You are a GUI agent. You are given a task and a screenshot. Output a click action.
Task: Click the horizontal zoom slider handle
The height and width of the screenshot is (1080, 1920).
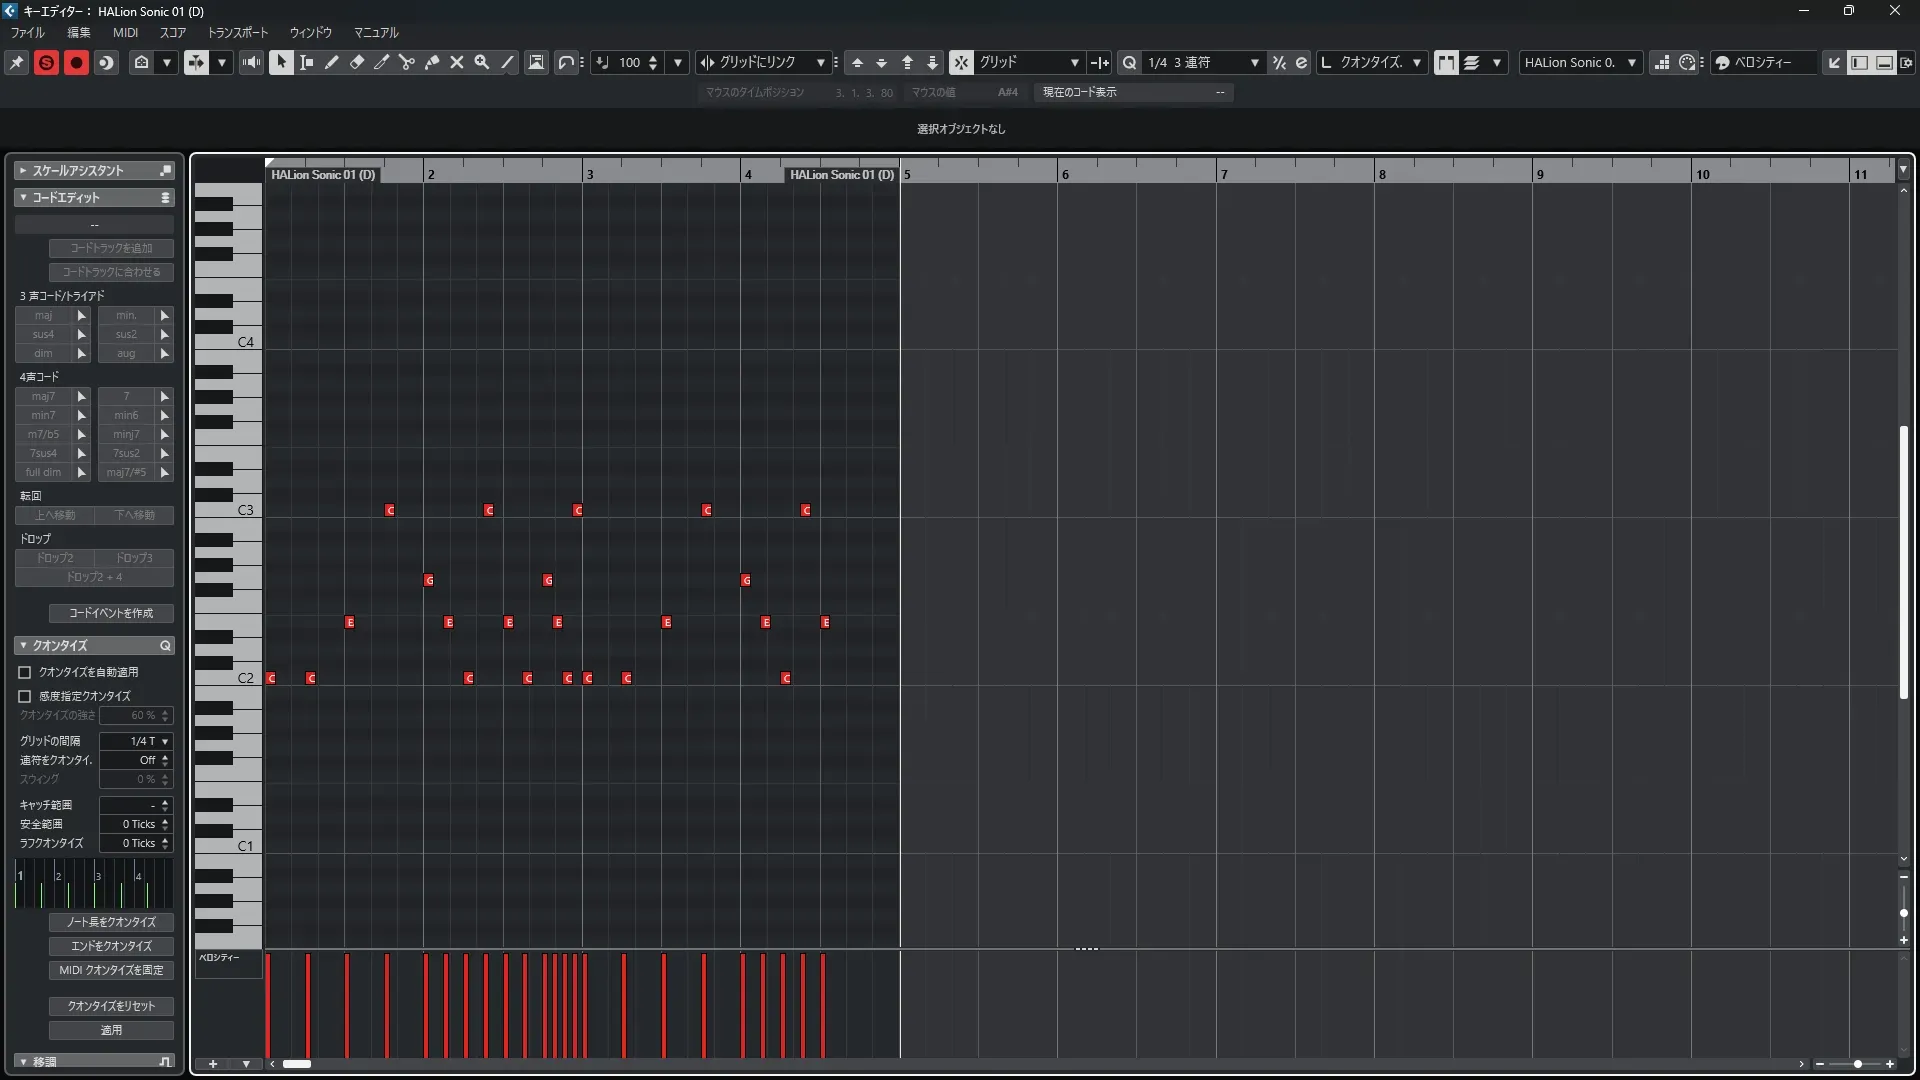point(1858,1064)
